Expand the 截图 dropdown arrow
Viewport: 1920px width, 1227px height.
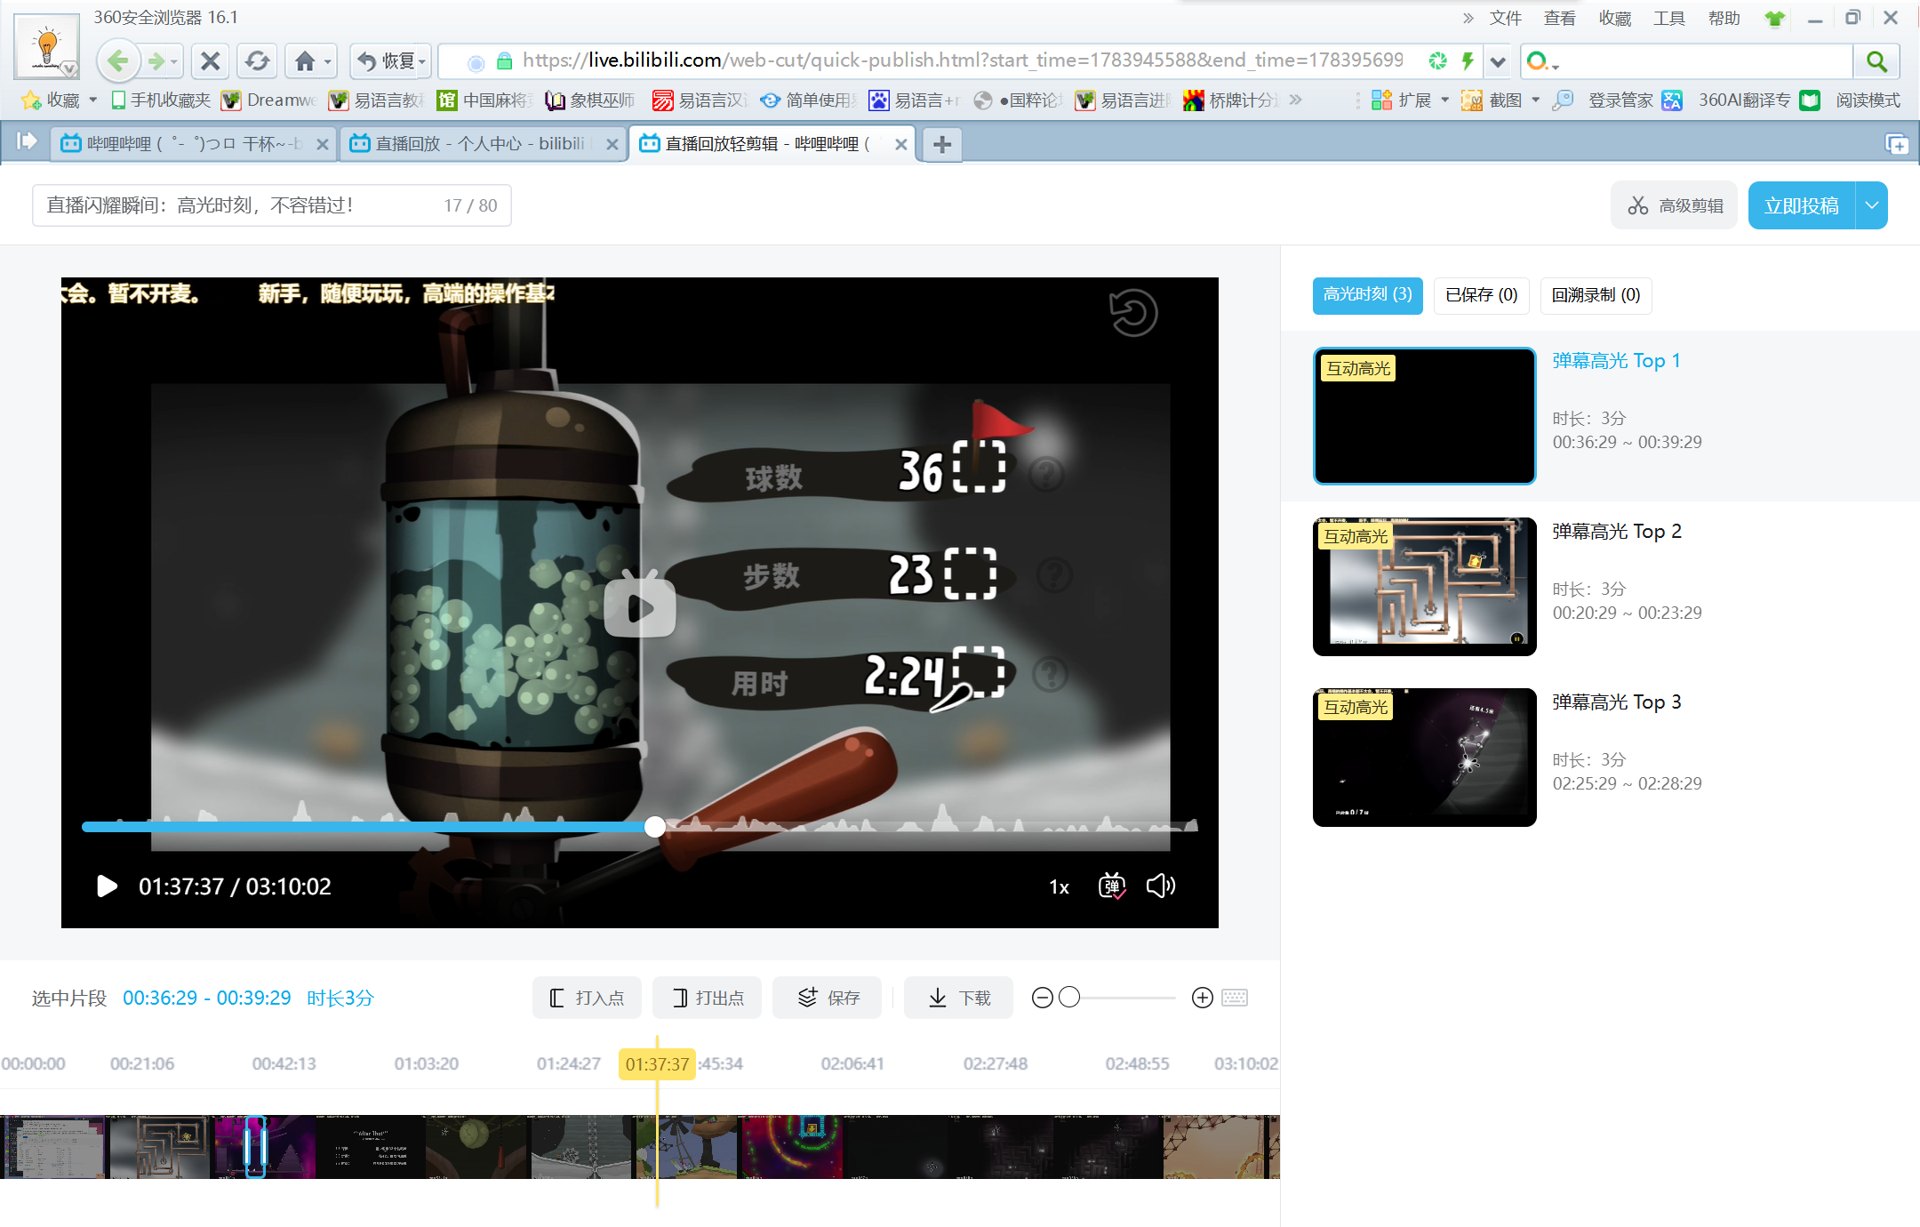pos(1535,100)
